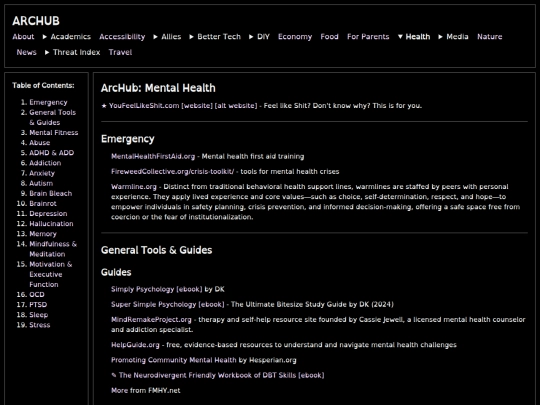
Task: Jump to General Tools & Guides in contents
Action: coord(52,117)
